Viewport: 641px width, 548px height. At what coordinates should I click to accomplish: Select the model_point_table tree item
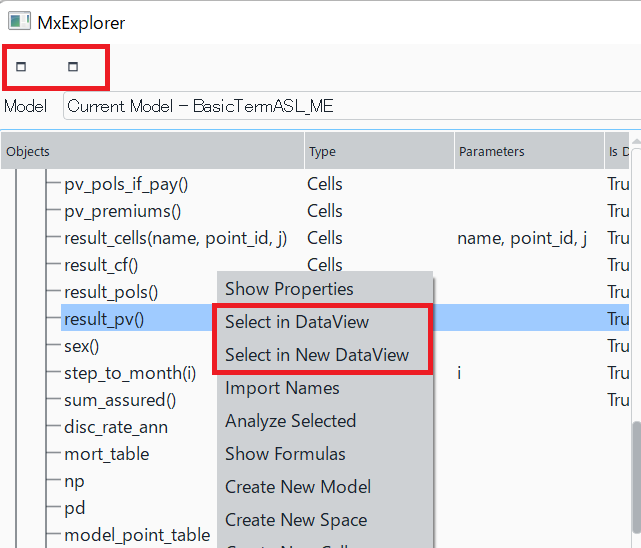point(137,535)
